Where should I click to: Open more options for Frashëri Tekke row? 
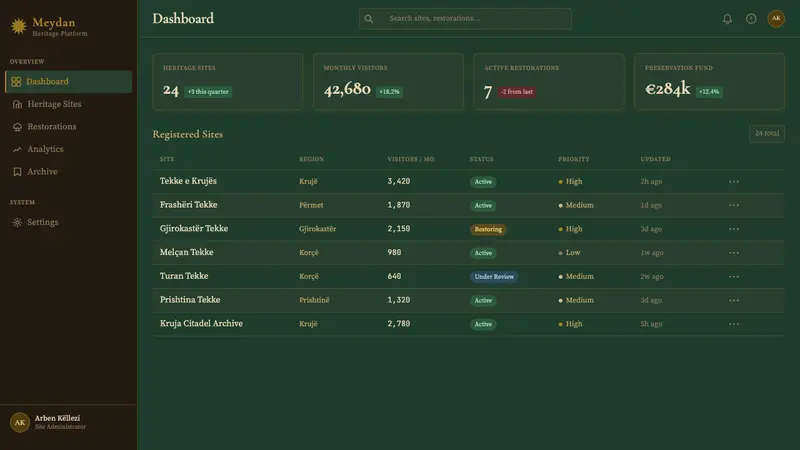pos(734,205)
